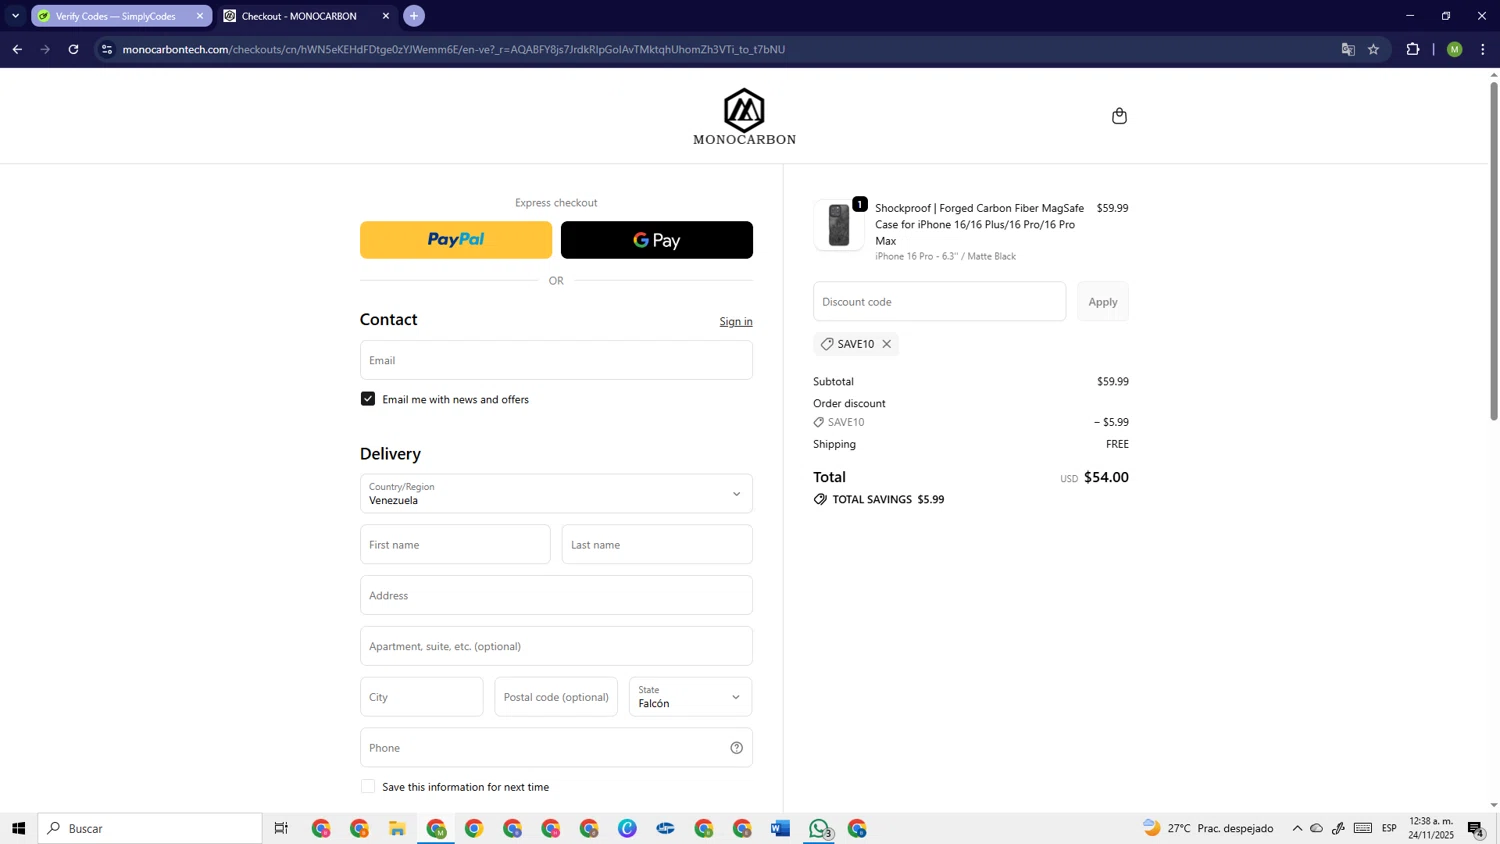Reload the checkout page
1500x844 pixels.
point(73,49)
